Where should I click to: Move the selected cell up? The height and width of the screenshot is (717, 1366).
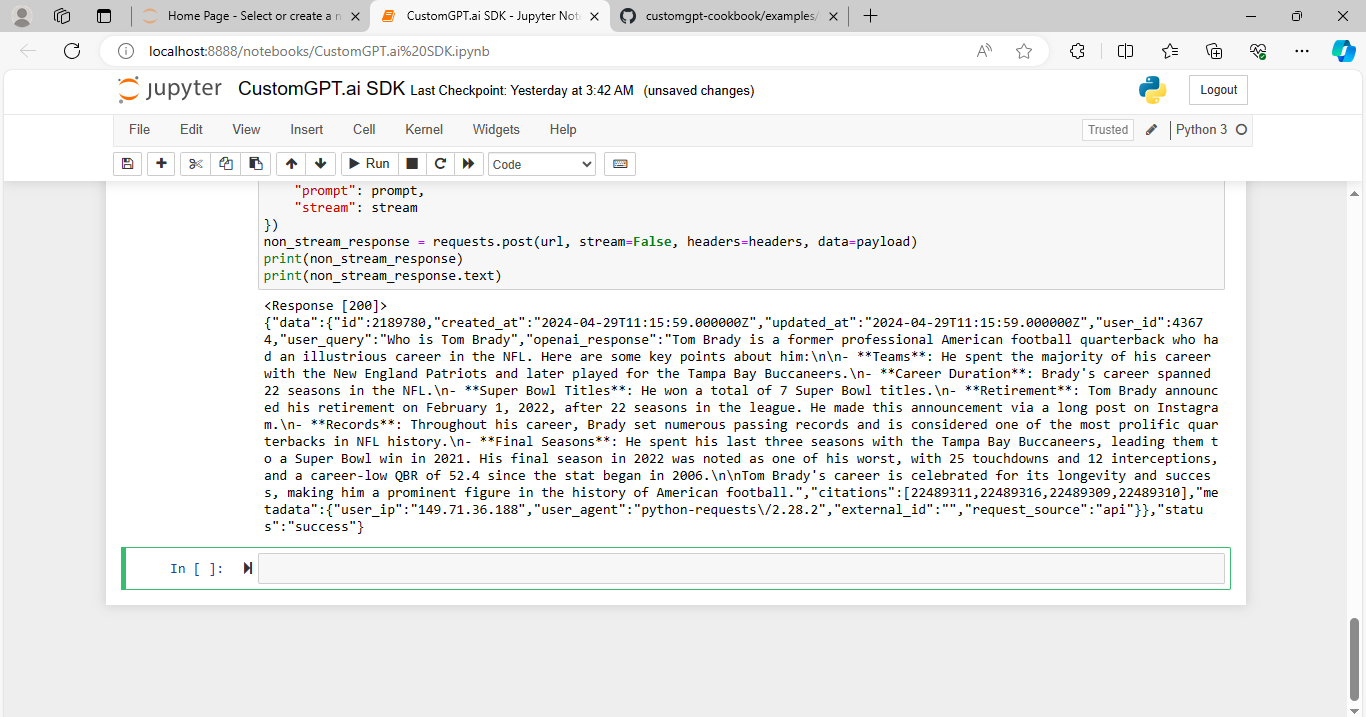pos(291,163)
